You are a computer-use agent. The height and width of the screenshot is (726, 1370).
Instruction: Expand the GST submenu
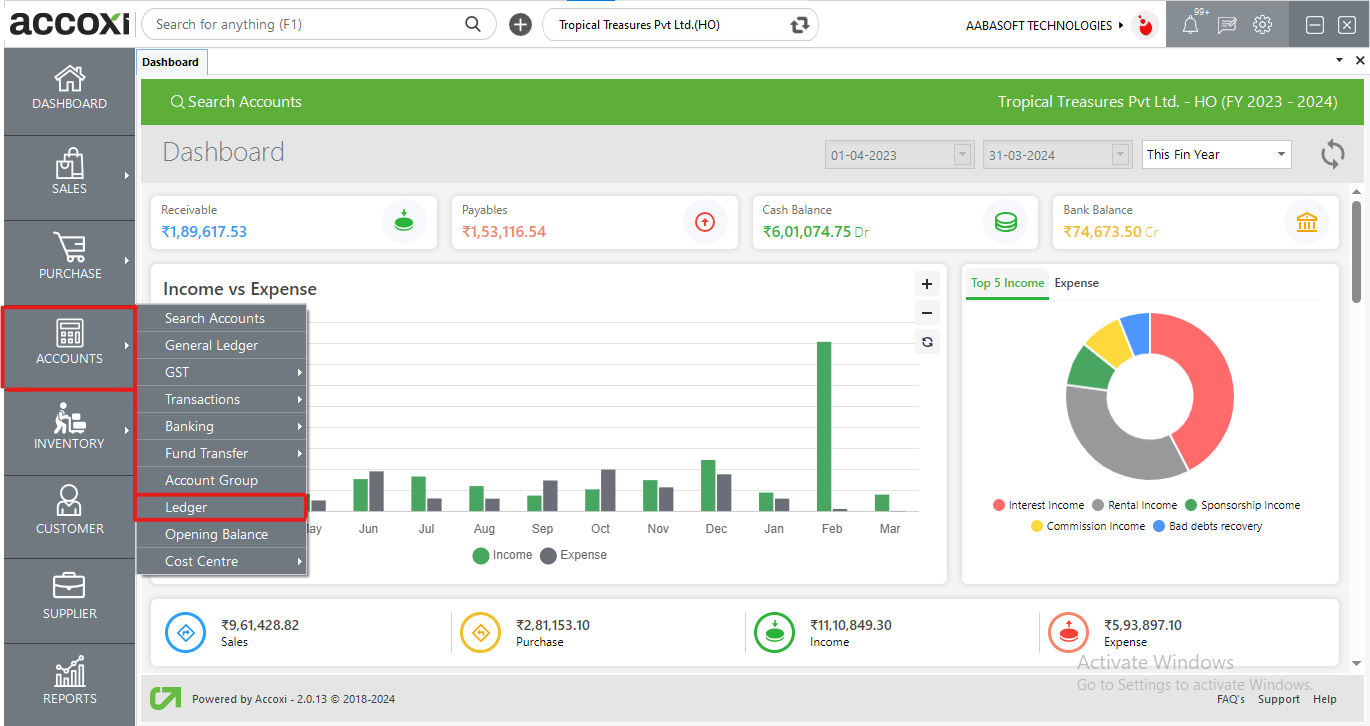pos(221,372)
